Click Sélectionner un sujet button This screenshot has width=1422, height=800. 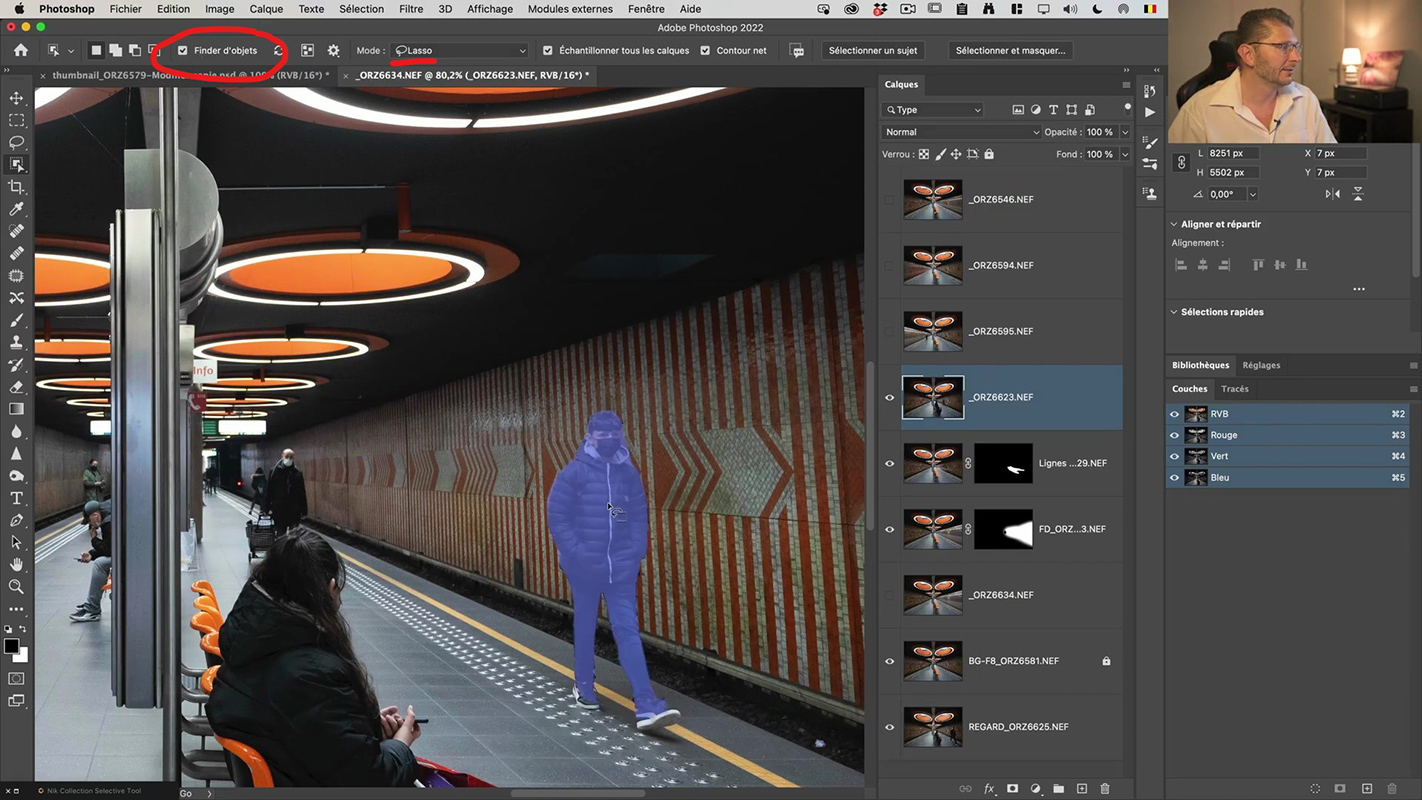(x=873, y=50)
